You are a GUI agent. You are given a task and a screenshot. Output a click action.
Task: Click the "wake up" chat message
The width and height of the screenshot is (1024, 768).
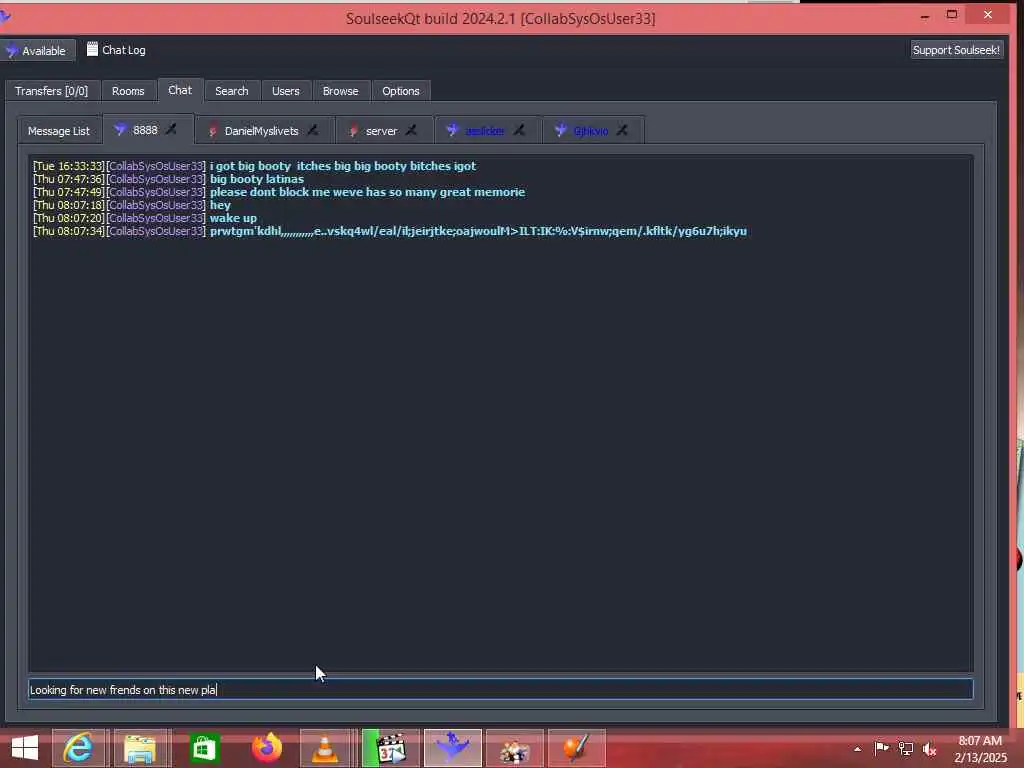tap(233, 218)
